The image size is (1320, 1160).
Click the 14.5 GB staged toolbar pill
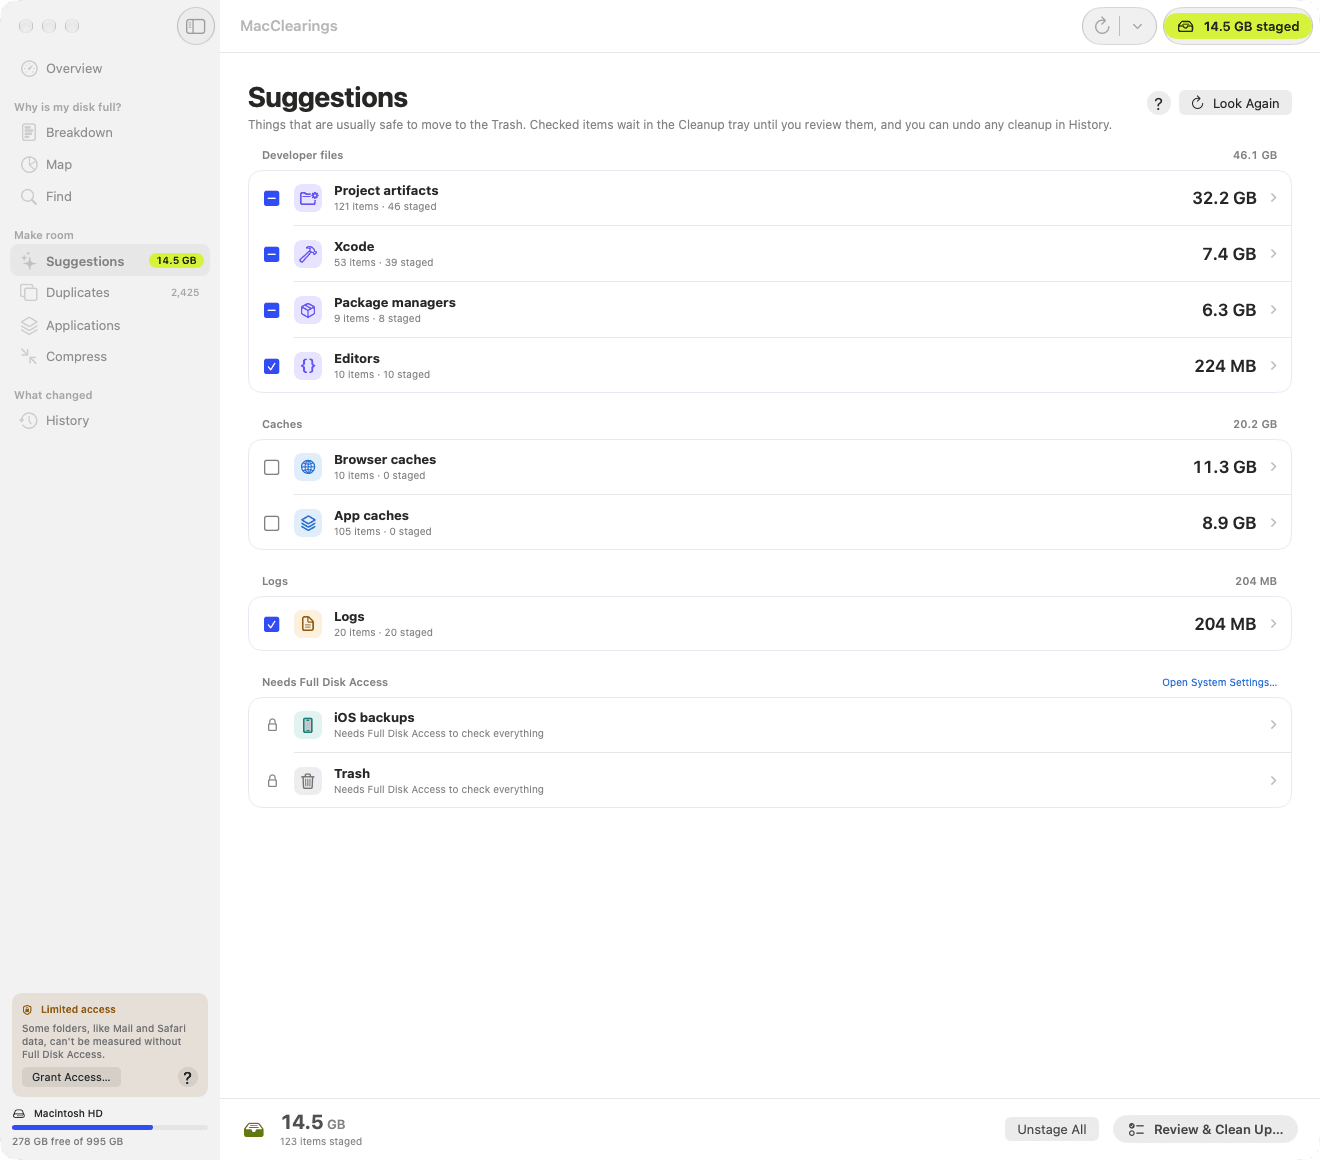tap(1238, 26)
